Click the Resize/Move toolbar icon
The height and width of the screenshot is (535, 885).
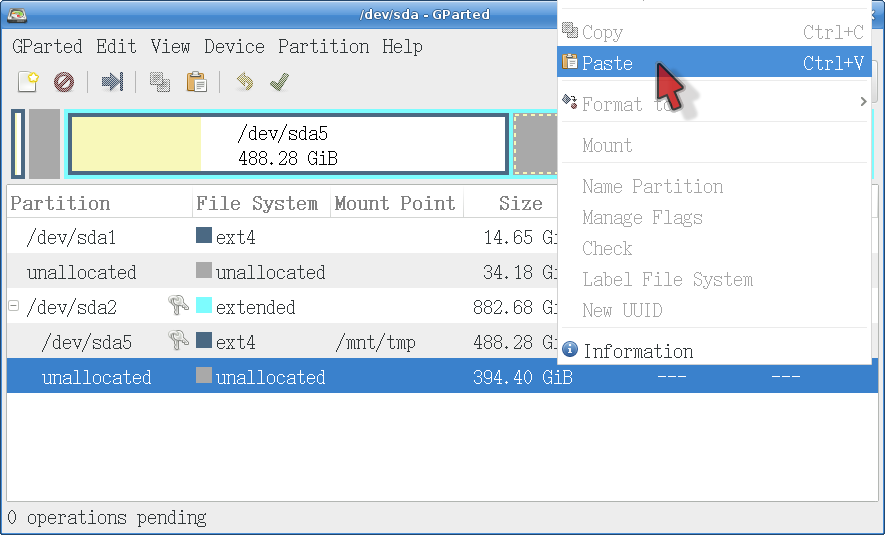click(112, 82)
